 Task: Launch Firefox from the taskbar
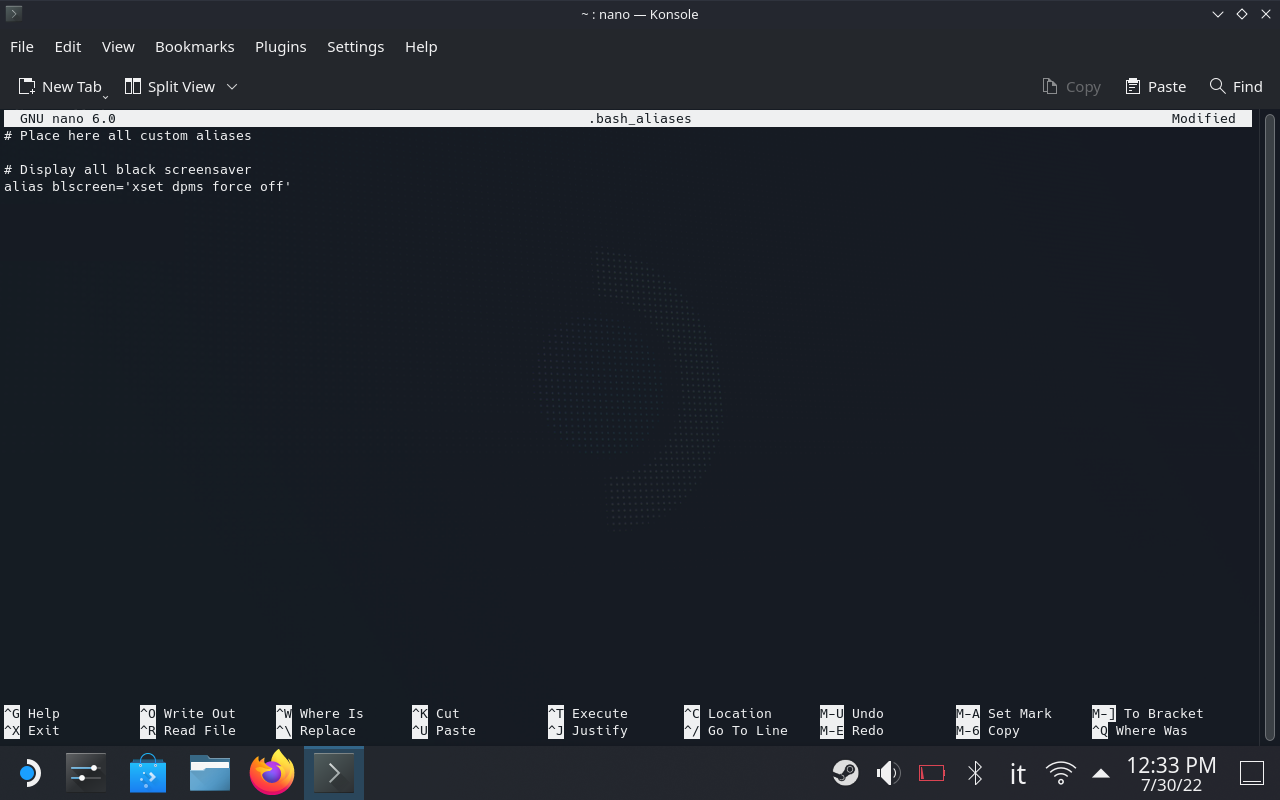click(x=272, y=773)
